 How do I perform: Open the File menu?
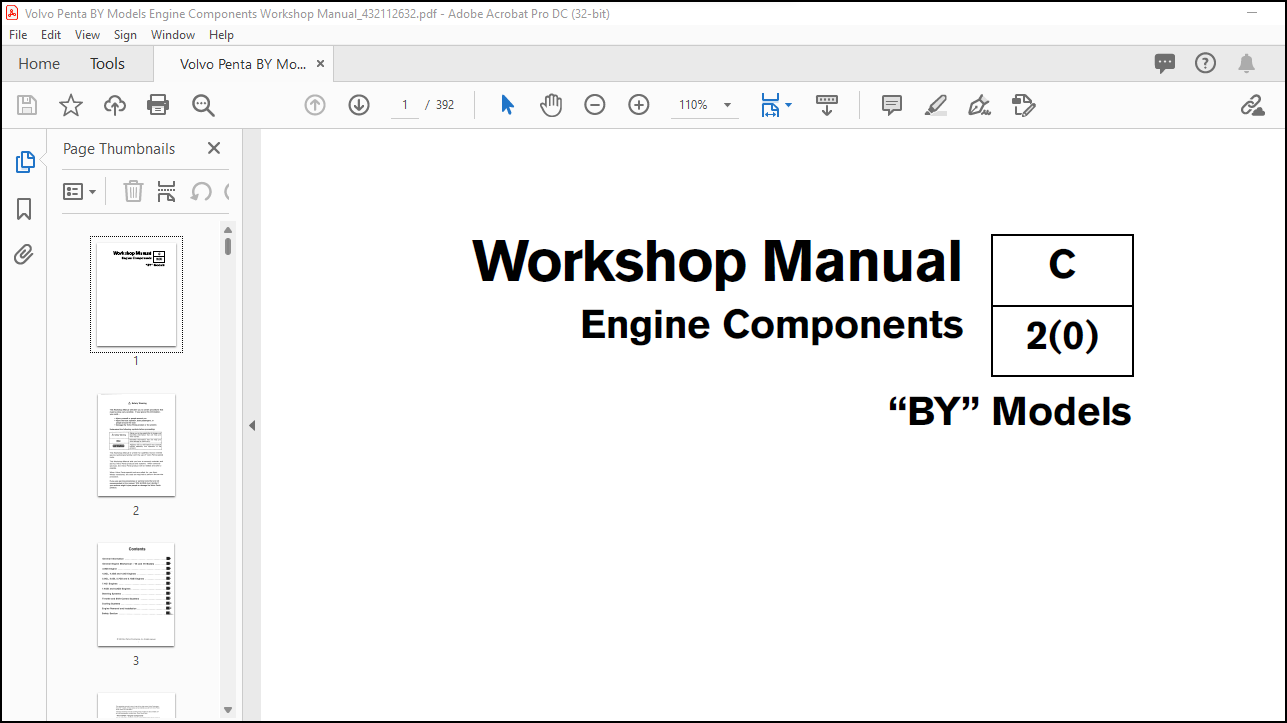18,34
